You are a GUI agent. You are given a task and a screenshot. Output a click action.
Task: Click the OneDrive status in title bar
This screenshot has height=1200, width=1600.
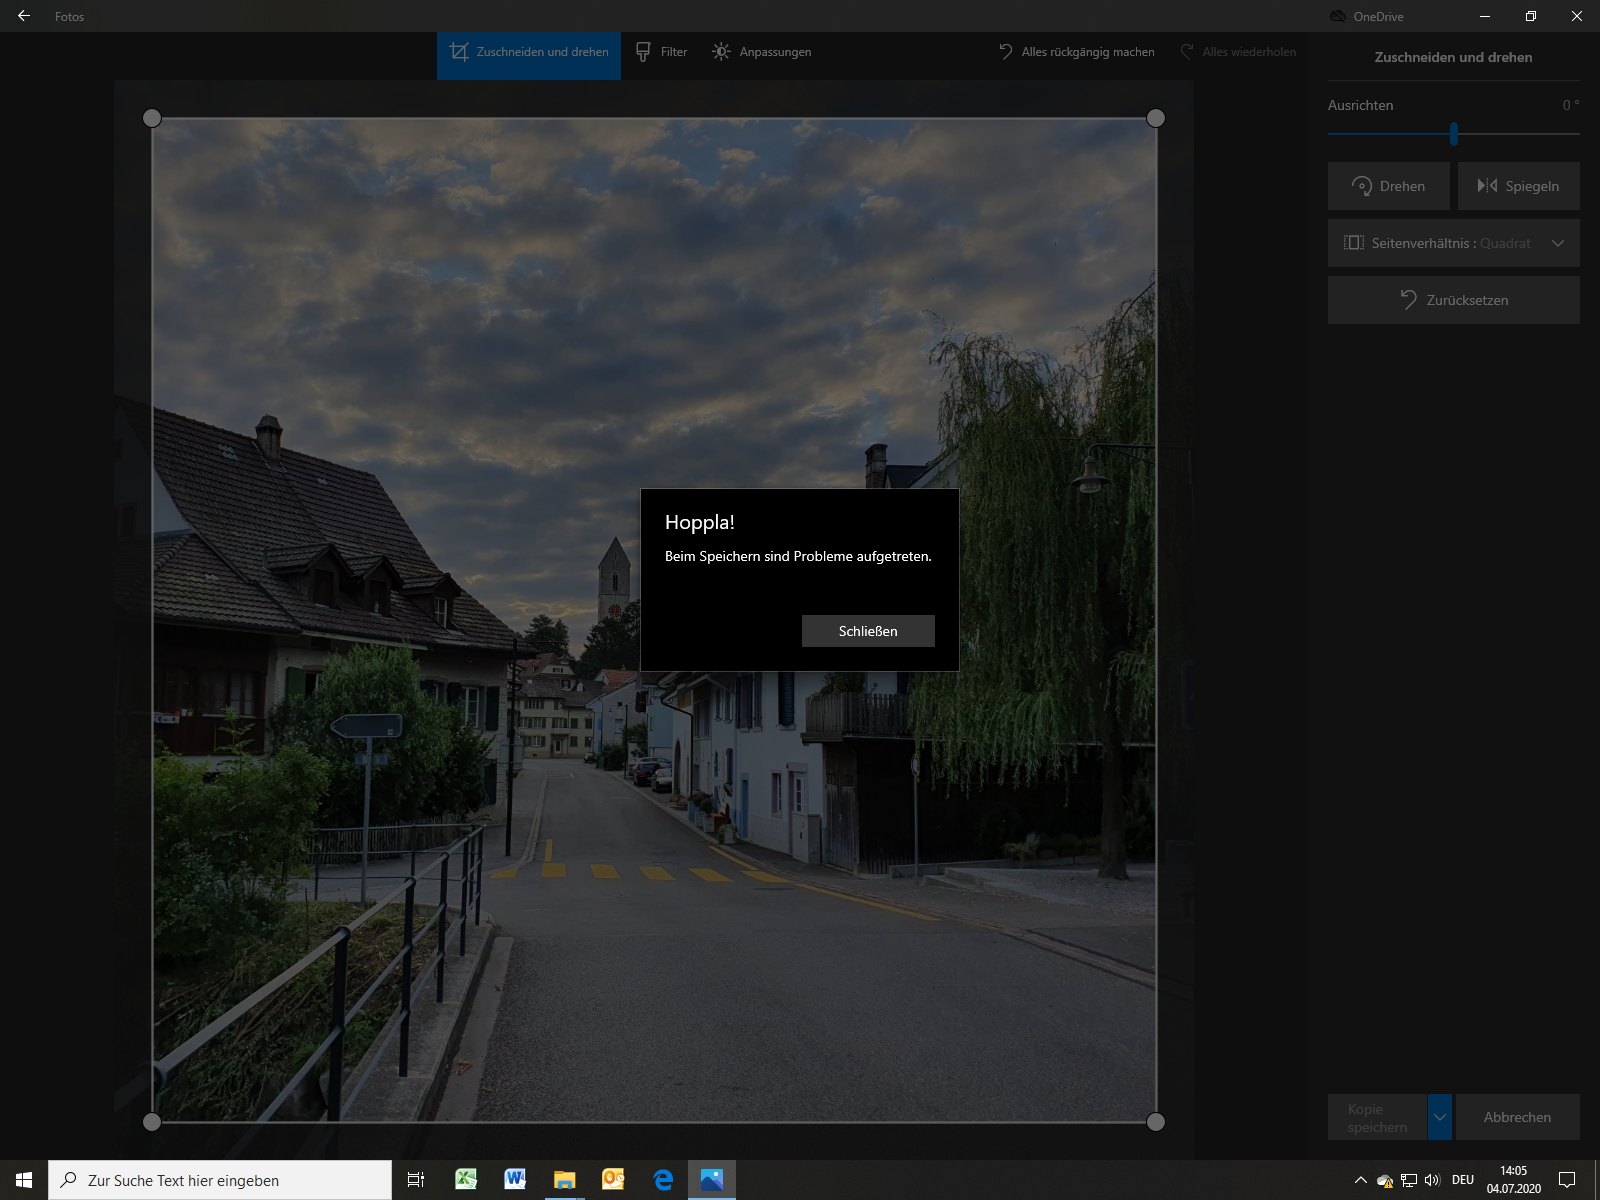pos(1366,16)
